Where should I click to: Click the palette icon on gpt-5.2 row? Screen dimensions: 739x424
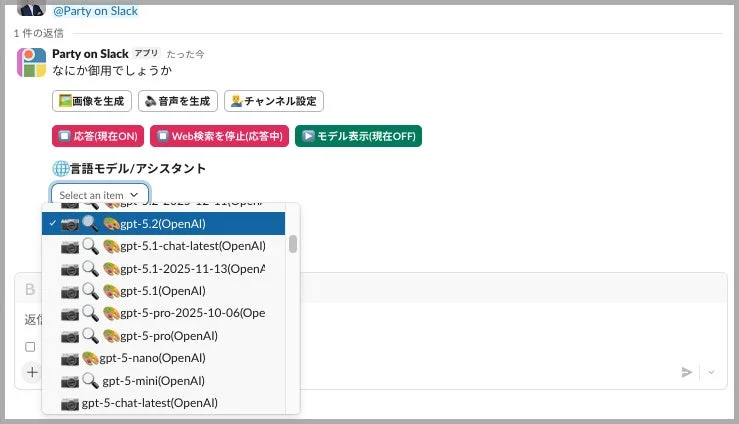pyautogui.click(x=111, y=224)
